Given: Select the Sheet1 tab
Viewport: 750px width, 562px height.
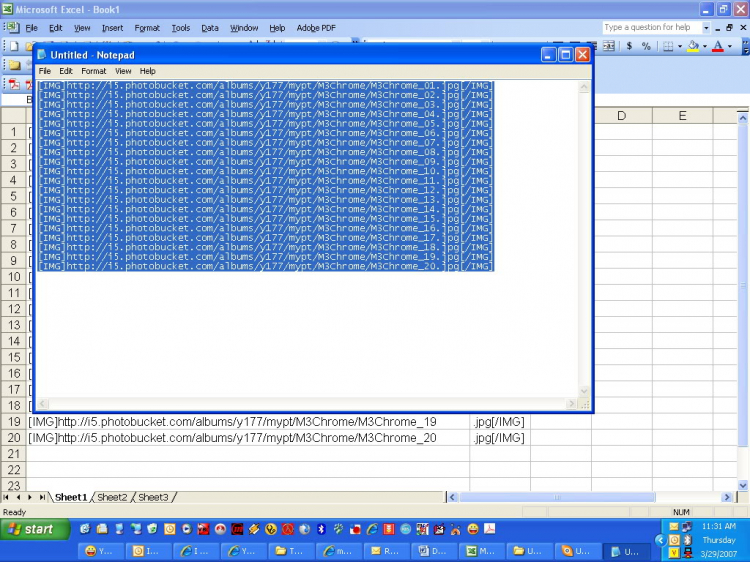Looking at the screenshot, I should coord(71,497).
